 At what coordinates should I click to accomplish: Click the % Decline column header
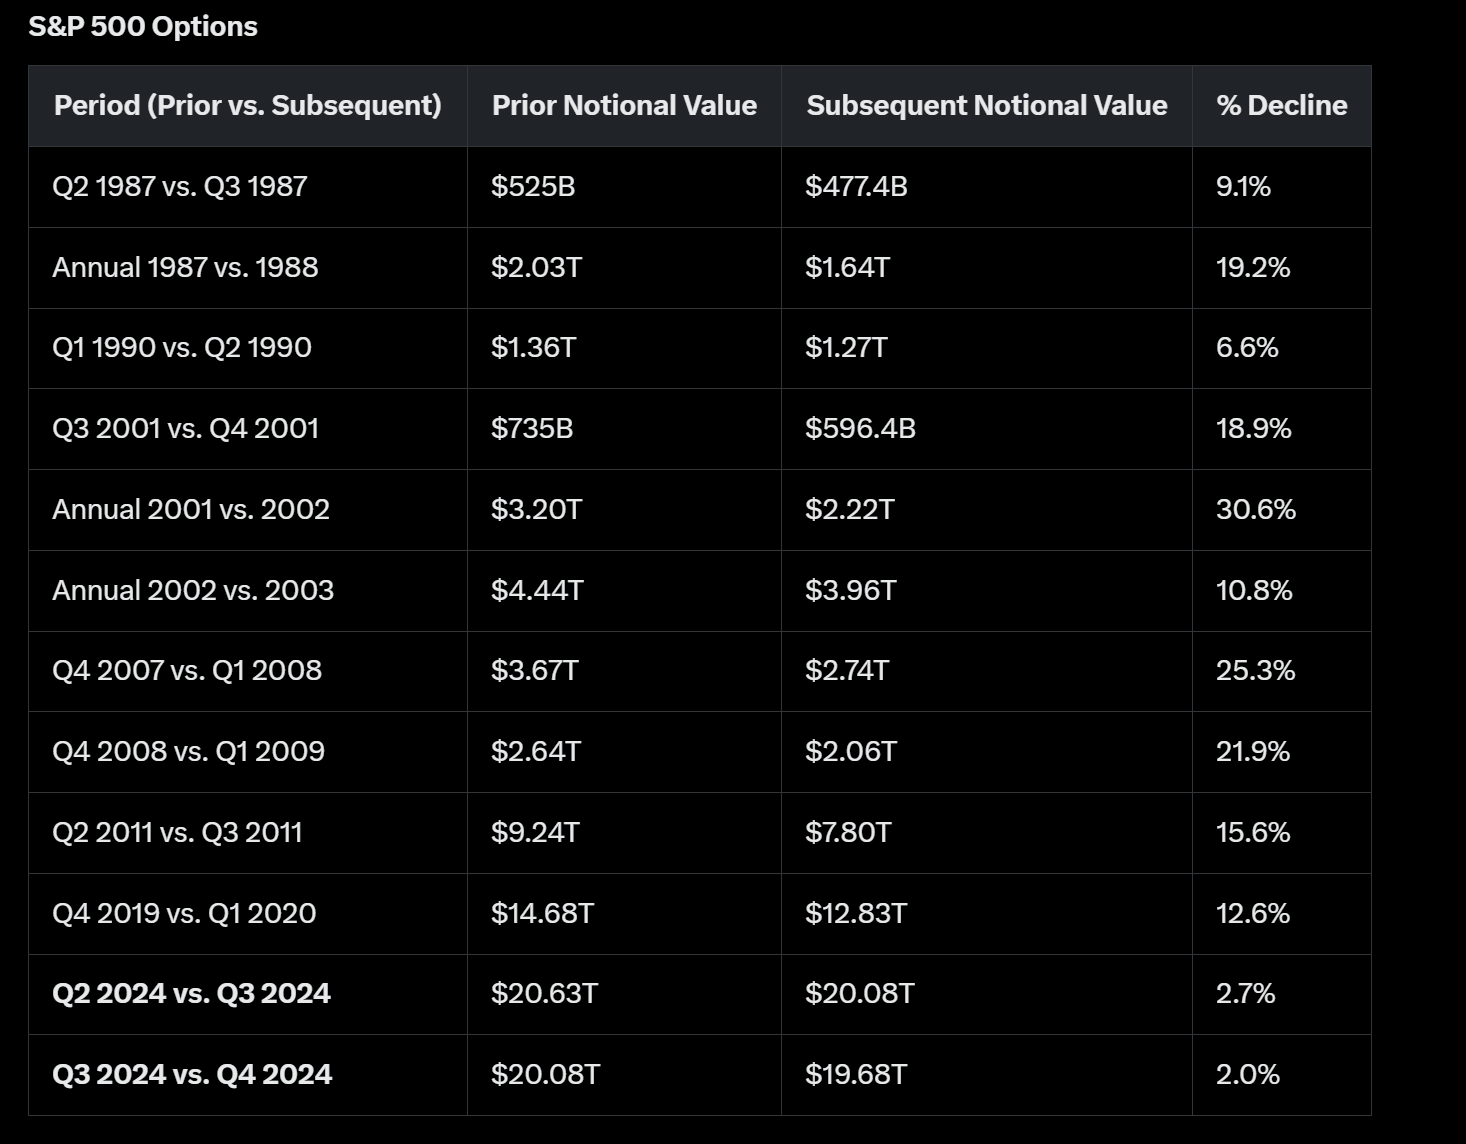(x=1281, y=106)
